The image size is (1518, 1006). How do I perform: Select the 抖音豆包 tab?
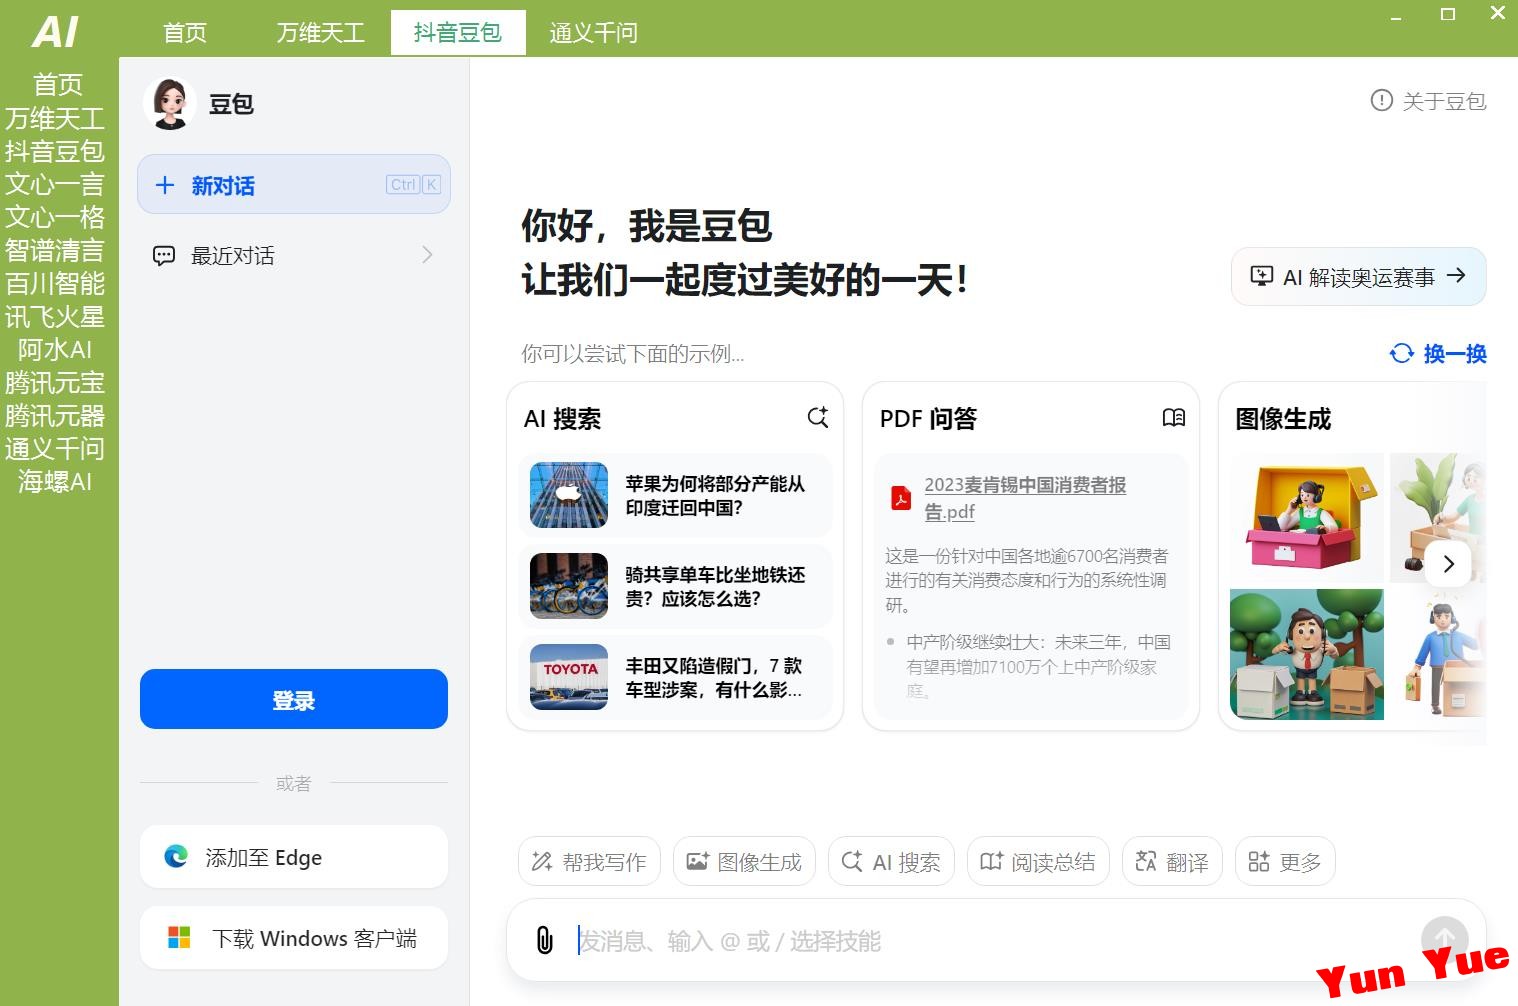458,32
